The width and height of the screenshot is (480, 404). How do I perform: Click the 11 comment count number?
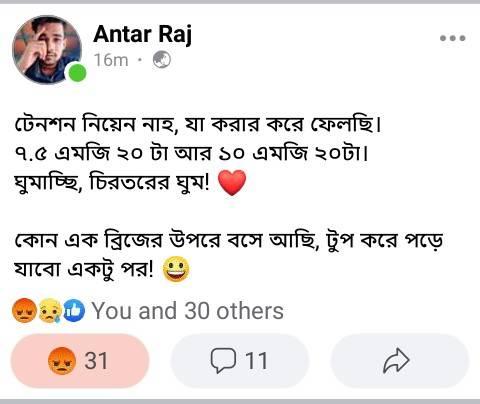tap(256, 361)
